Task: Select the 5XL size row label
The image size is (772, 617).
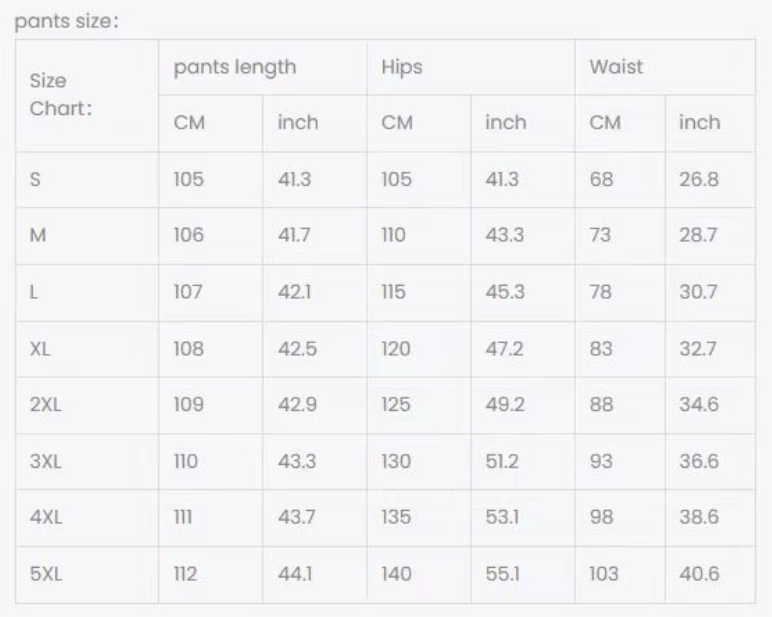Action: pos(87,575)
